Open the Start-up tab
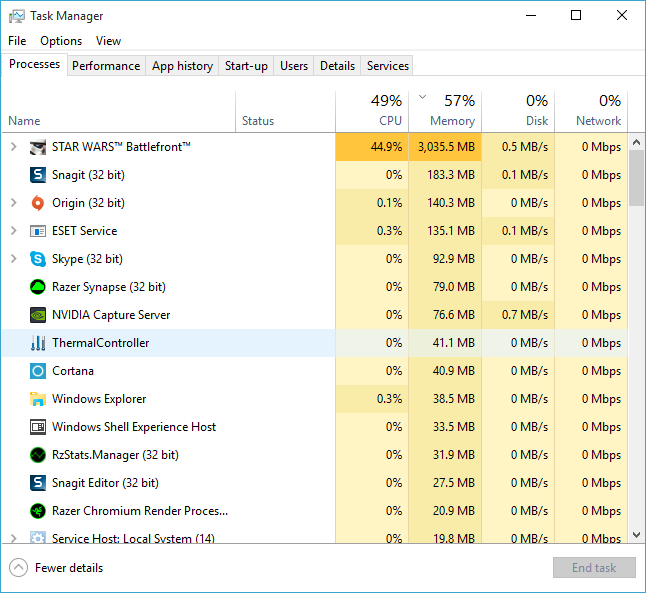646x593 pixels. tap(246, 66)
